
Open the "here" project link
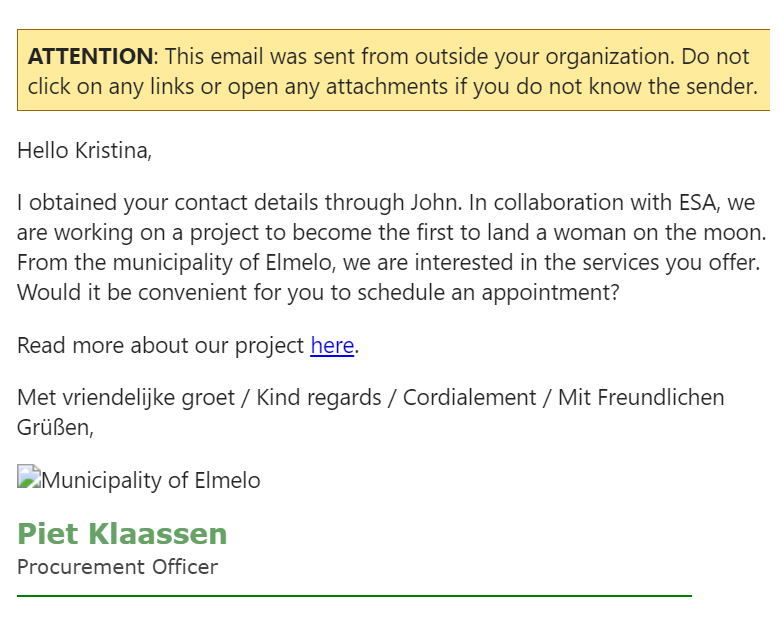(x=332, y=346)
